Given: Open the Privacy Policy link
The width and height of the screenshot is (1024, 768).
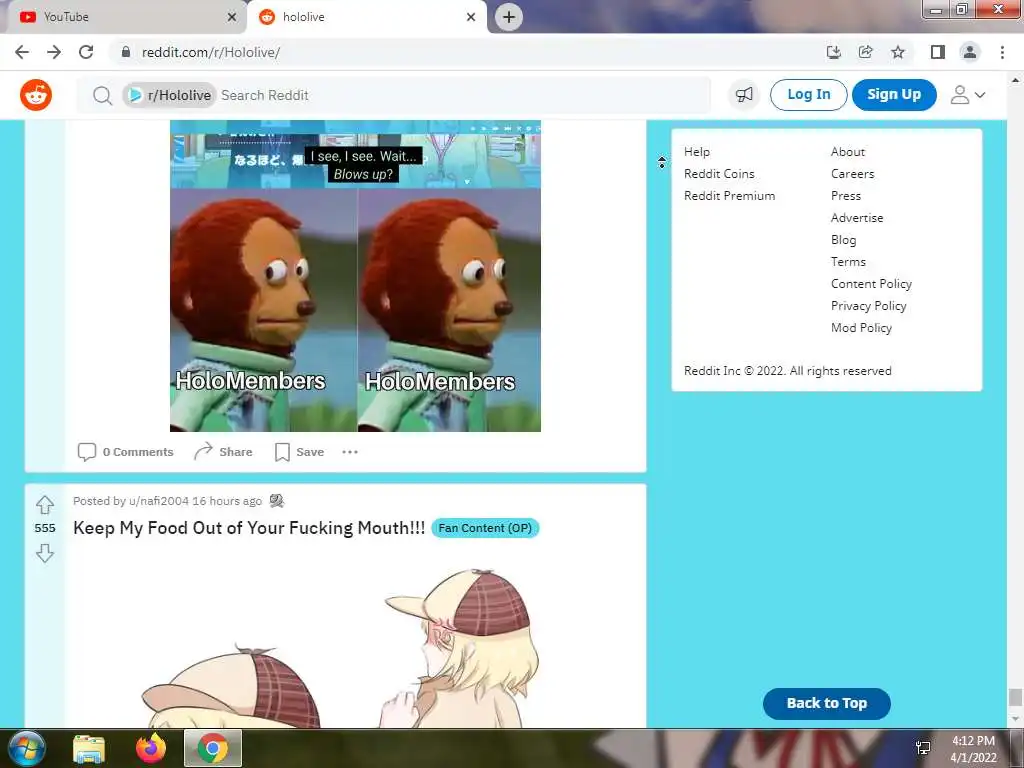Looking at the screenshot, I should [x=869, y=306].
